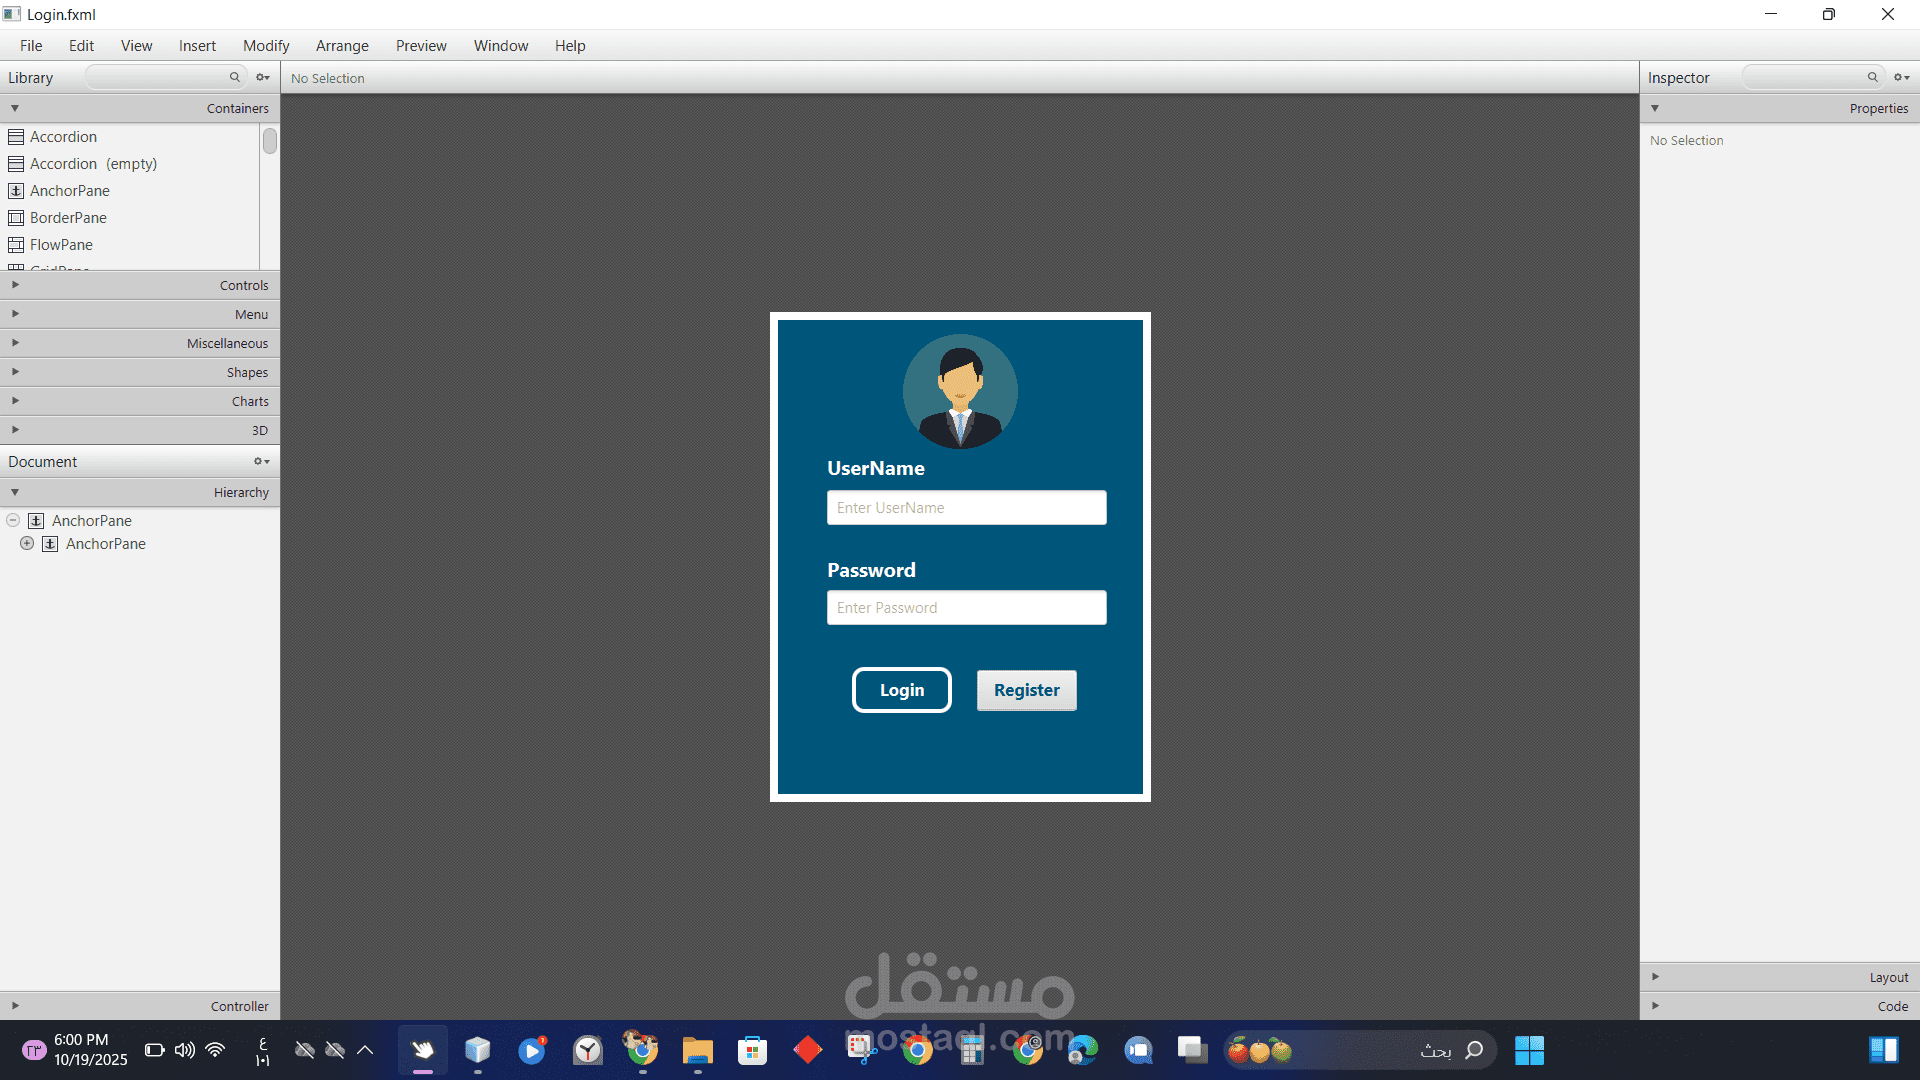This screenshot has width=1920, height=1080.
Task: Click the Enter UserName field on the canvas
Action: click(x=966, y=507)
